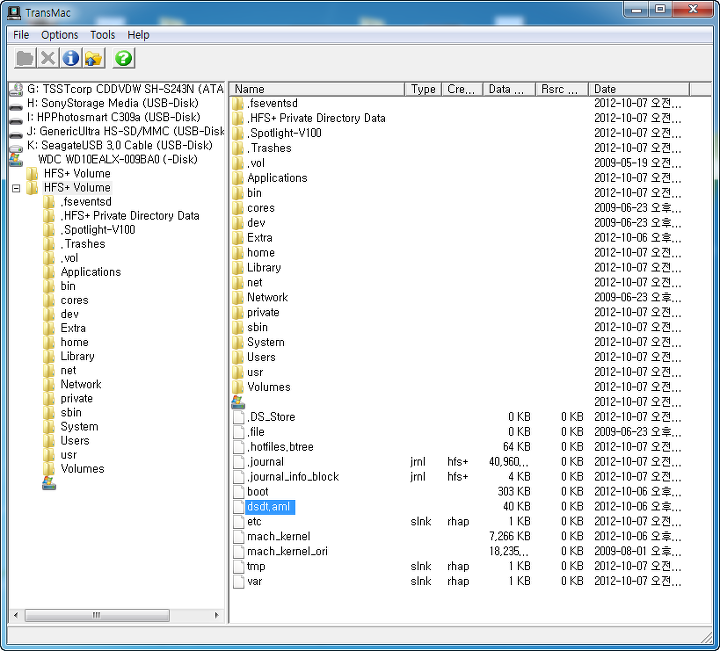Click the mach_kernel file icon
The width and height of the screenshot is (720, 651).
(x=238, y=536)
